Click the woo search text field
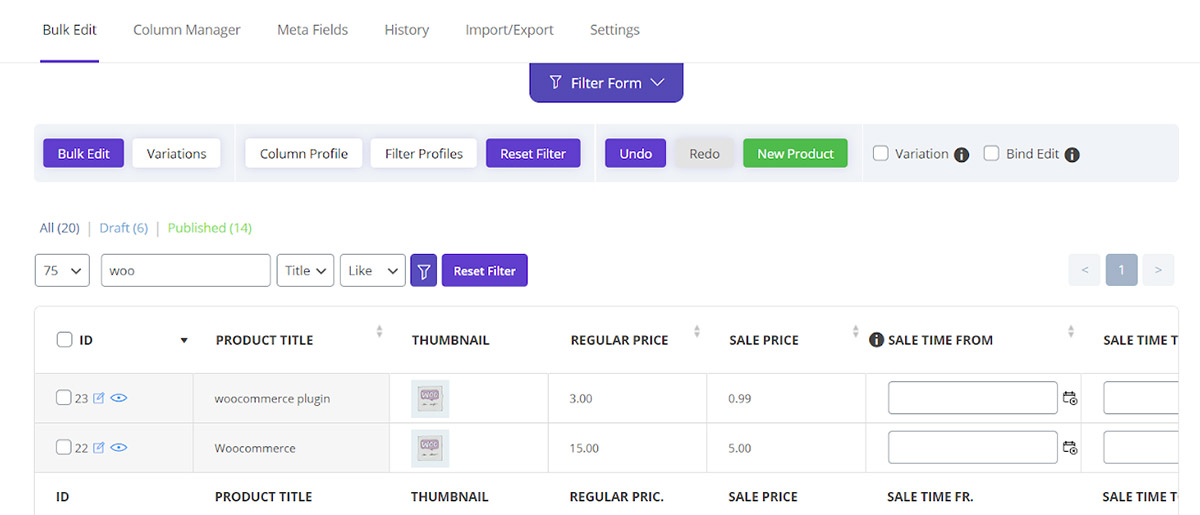 (x=186, y=270)
